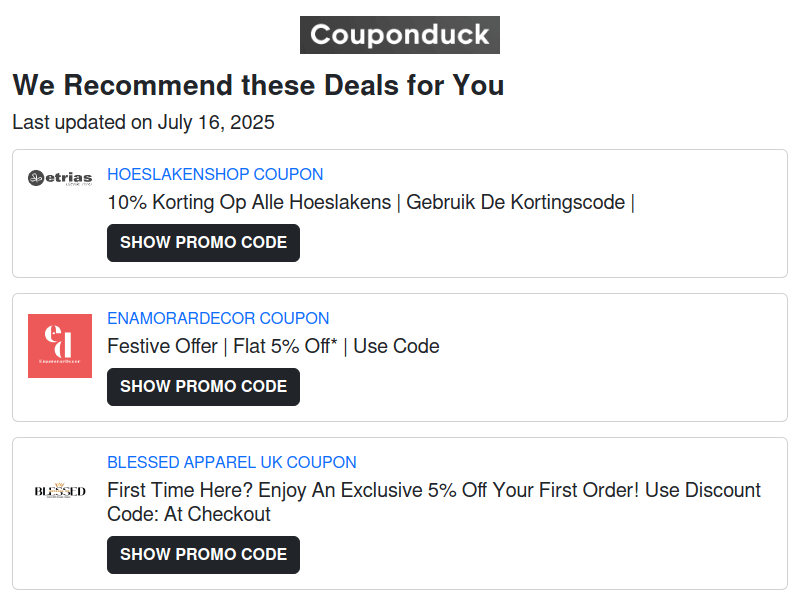Open the ENAMORARDECOR COUPON link
The width and height of the screenshot is (800, 600).
pos(218,318)
